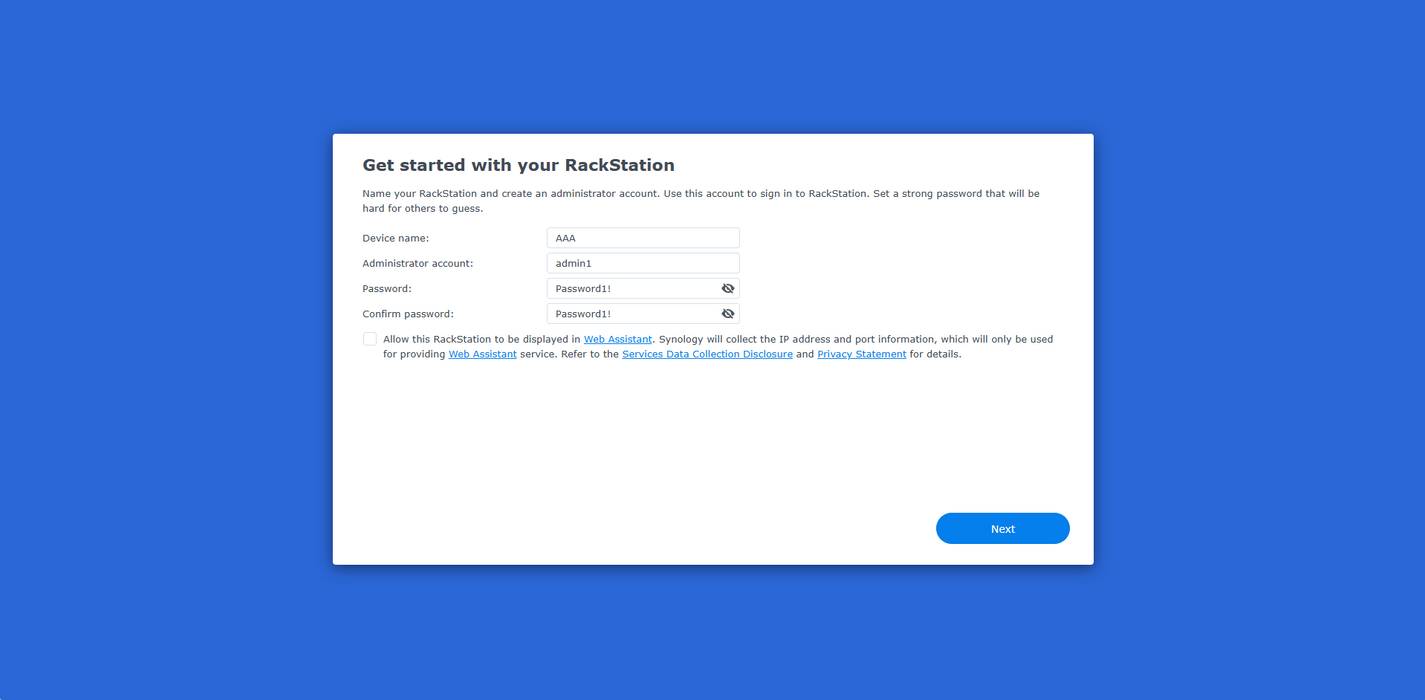Enable the Web Assistant display checkbox
Screen dimensions: 1425x700
[x=370, y=339]
